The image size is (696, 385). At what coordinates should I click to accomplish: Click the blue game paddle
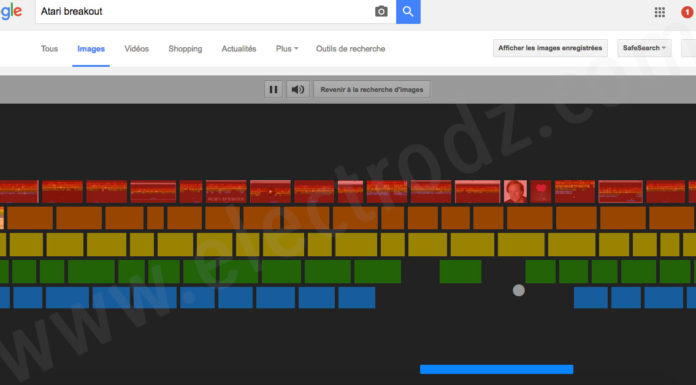(x=496, y=369)
